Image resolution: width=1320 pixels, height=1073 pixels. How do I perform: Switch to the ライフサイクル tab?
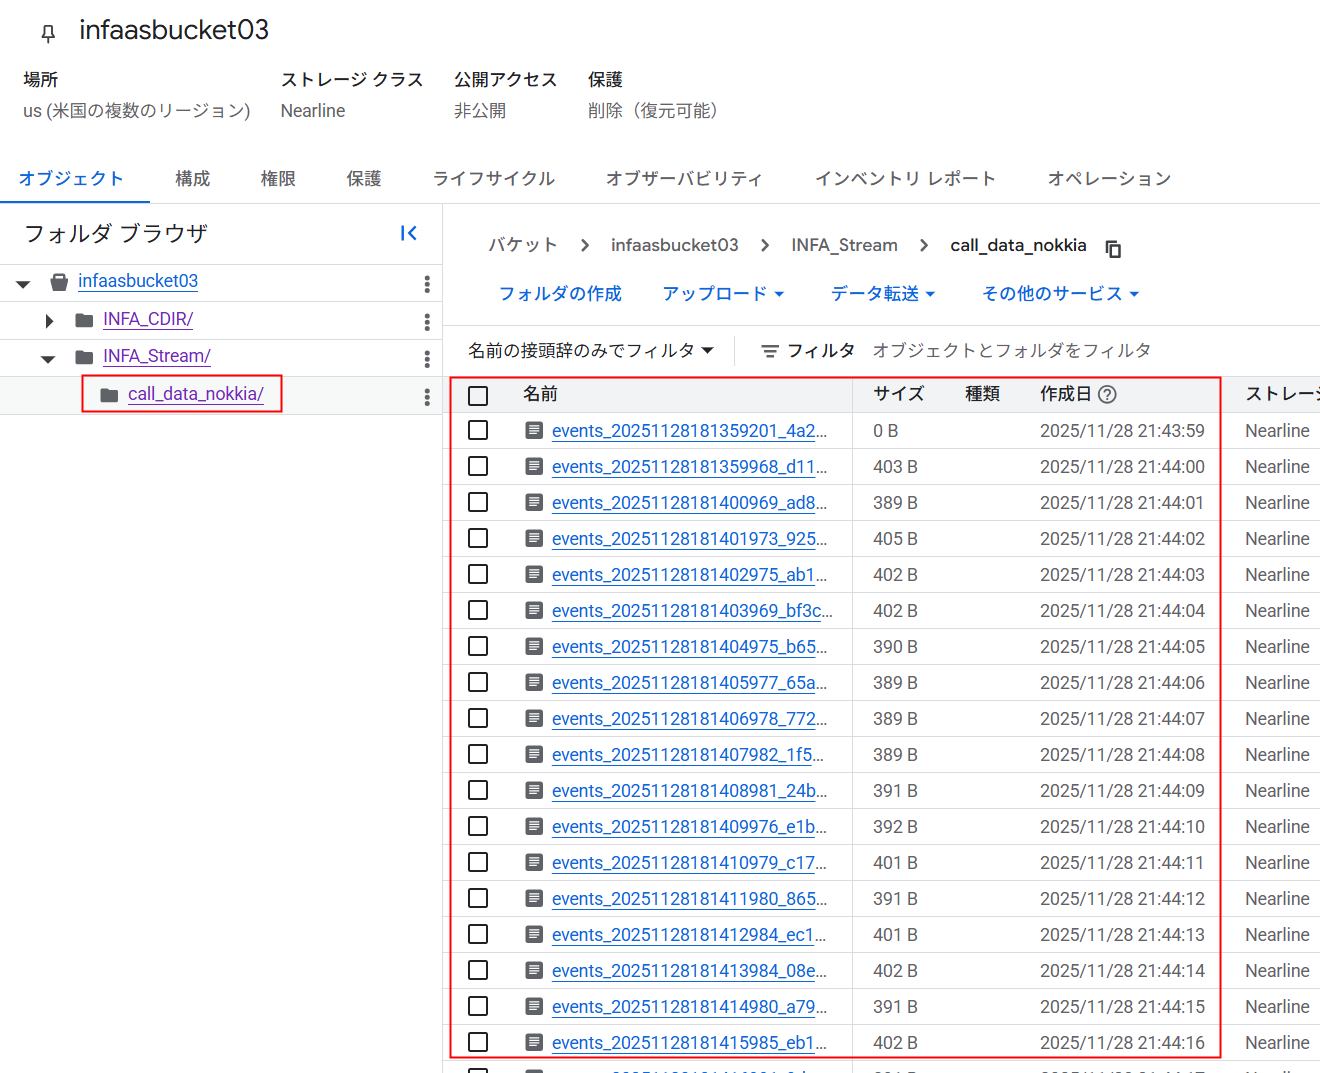click(x=493, y=178)
